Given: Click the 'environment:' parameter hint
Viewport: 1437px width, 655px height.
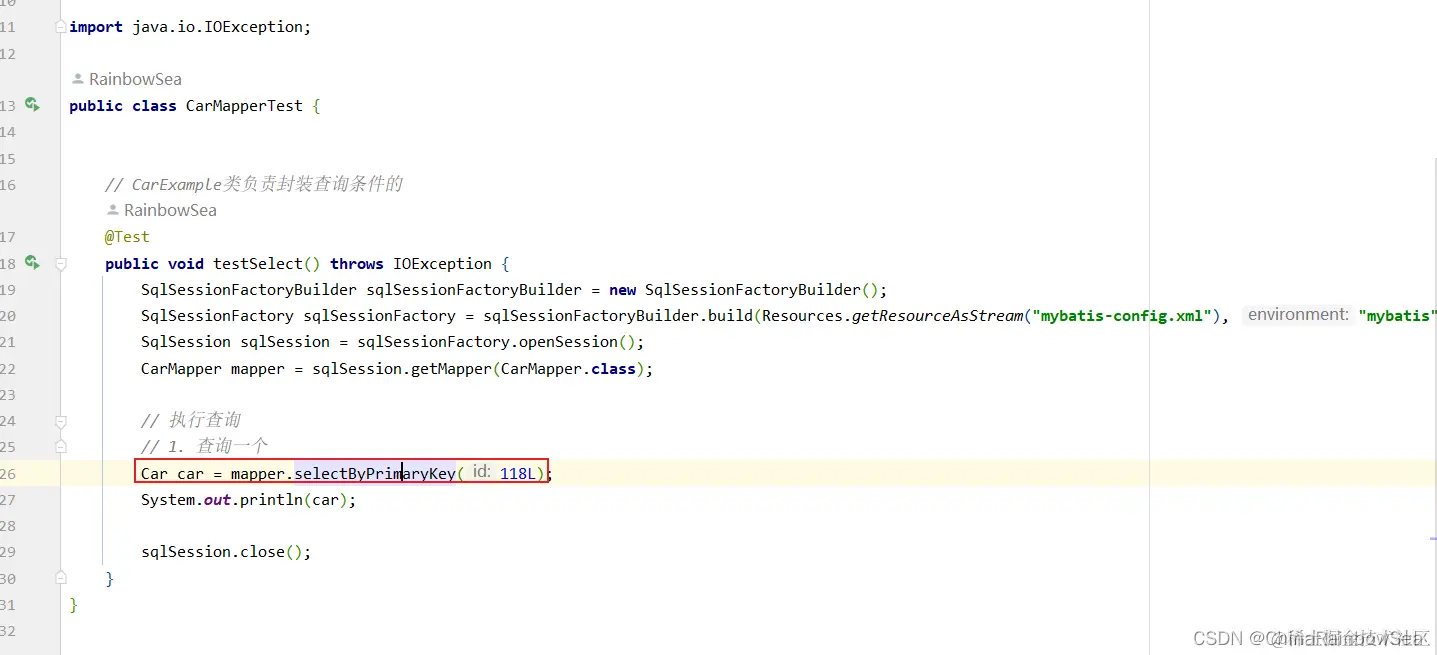Looking at the screenshot, I should [x=1298, y=315].
